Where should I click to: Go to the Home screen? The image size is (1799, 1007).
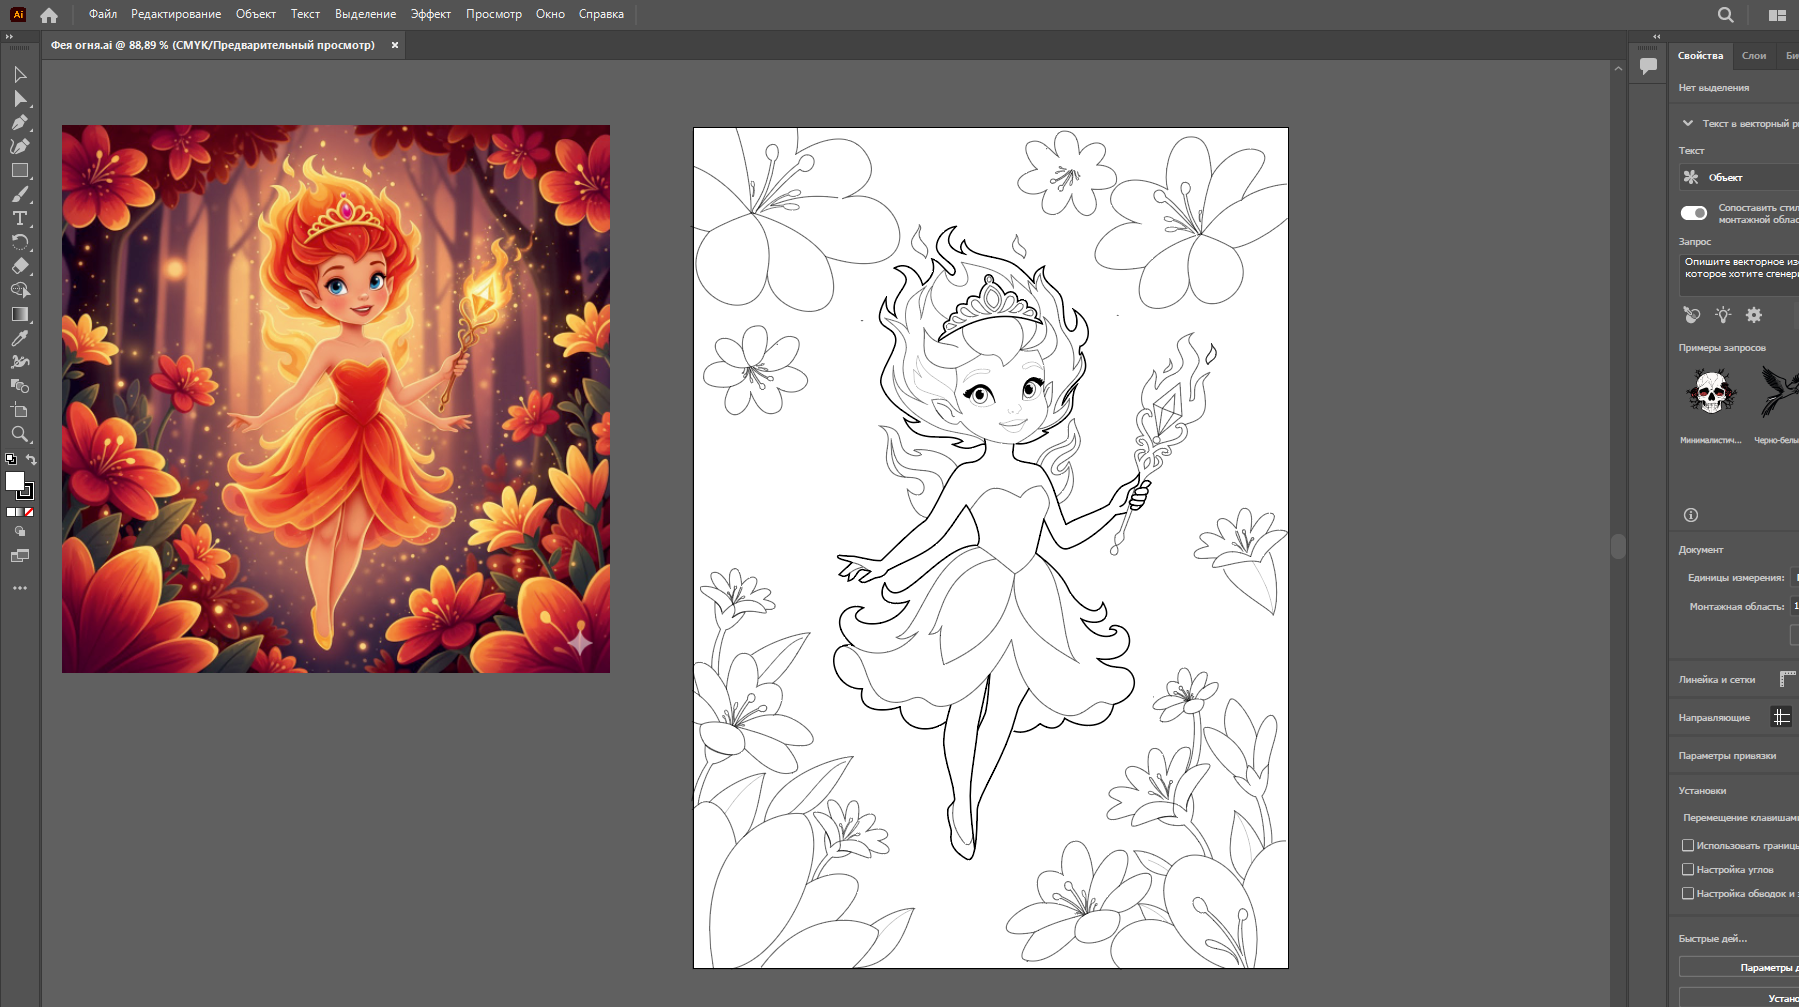click(x=49, y=15)
